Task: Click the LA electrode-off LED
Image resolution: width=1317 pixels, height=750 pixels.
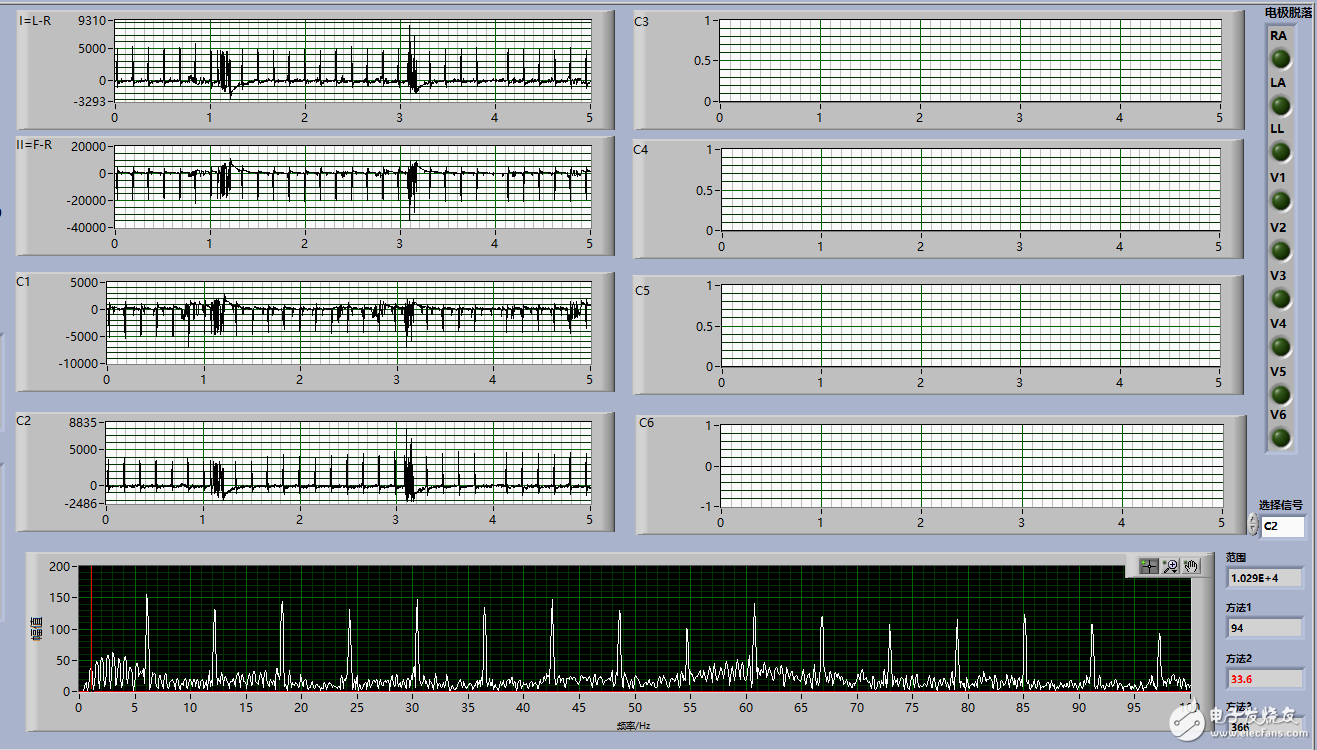Action: click(1279, 105)
